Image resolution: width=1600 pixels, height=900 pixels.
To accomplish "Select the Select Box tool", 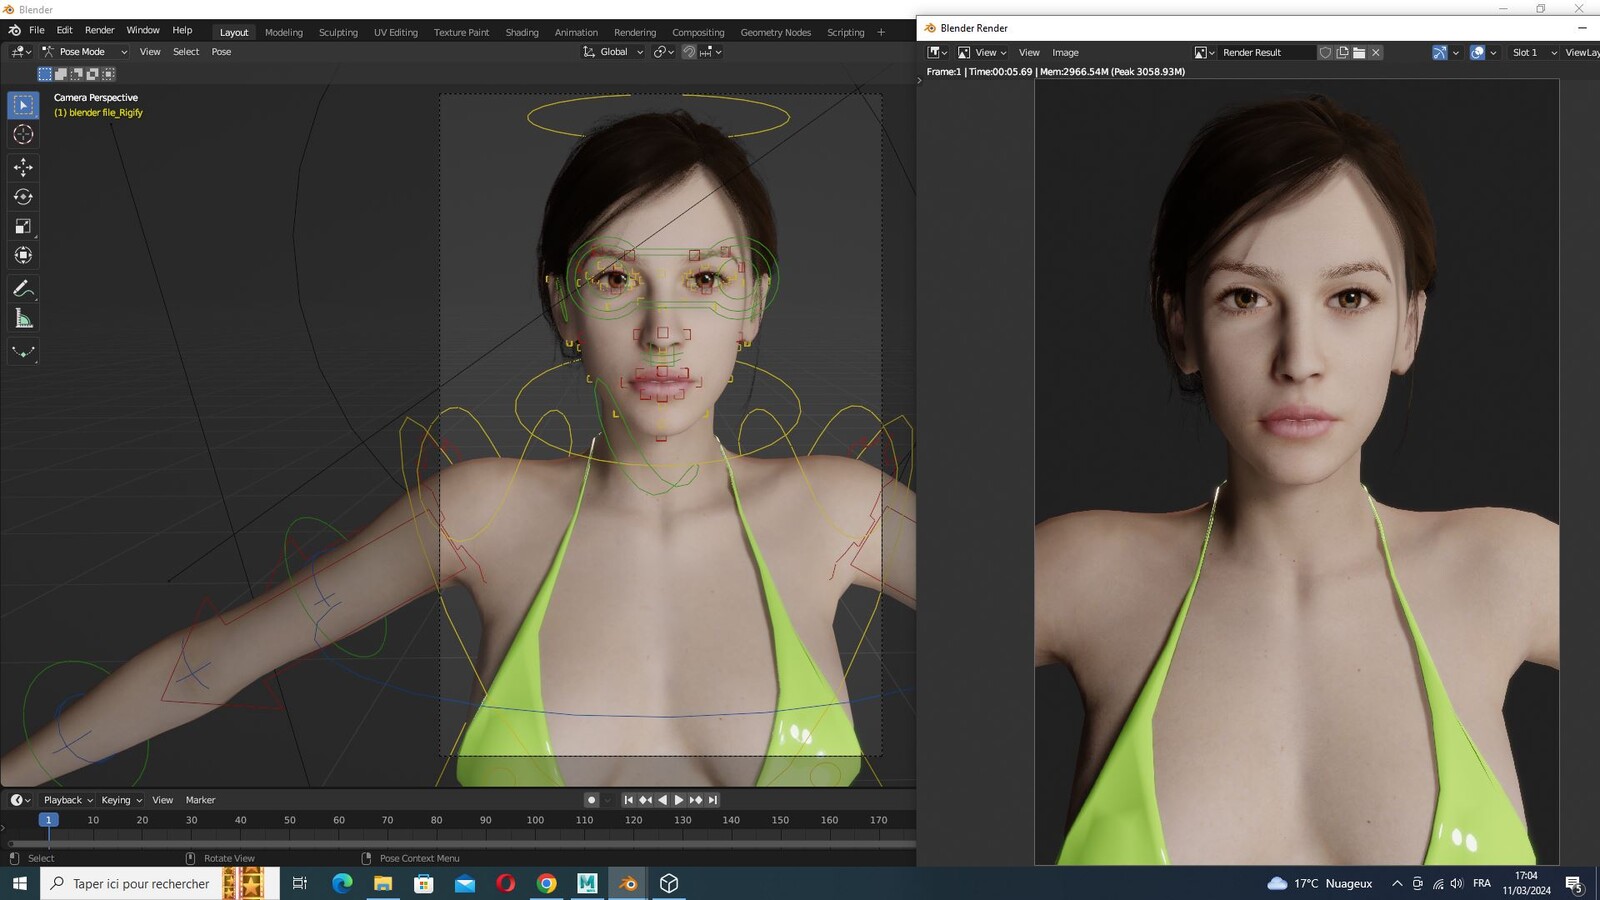I will 23,105.
